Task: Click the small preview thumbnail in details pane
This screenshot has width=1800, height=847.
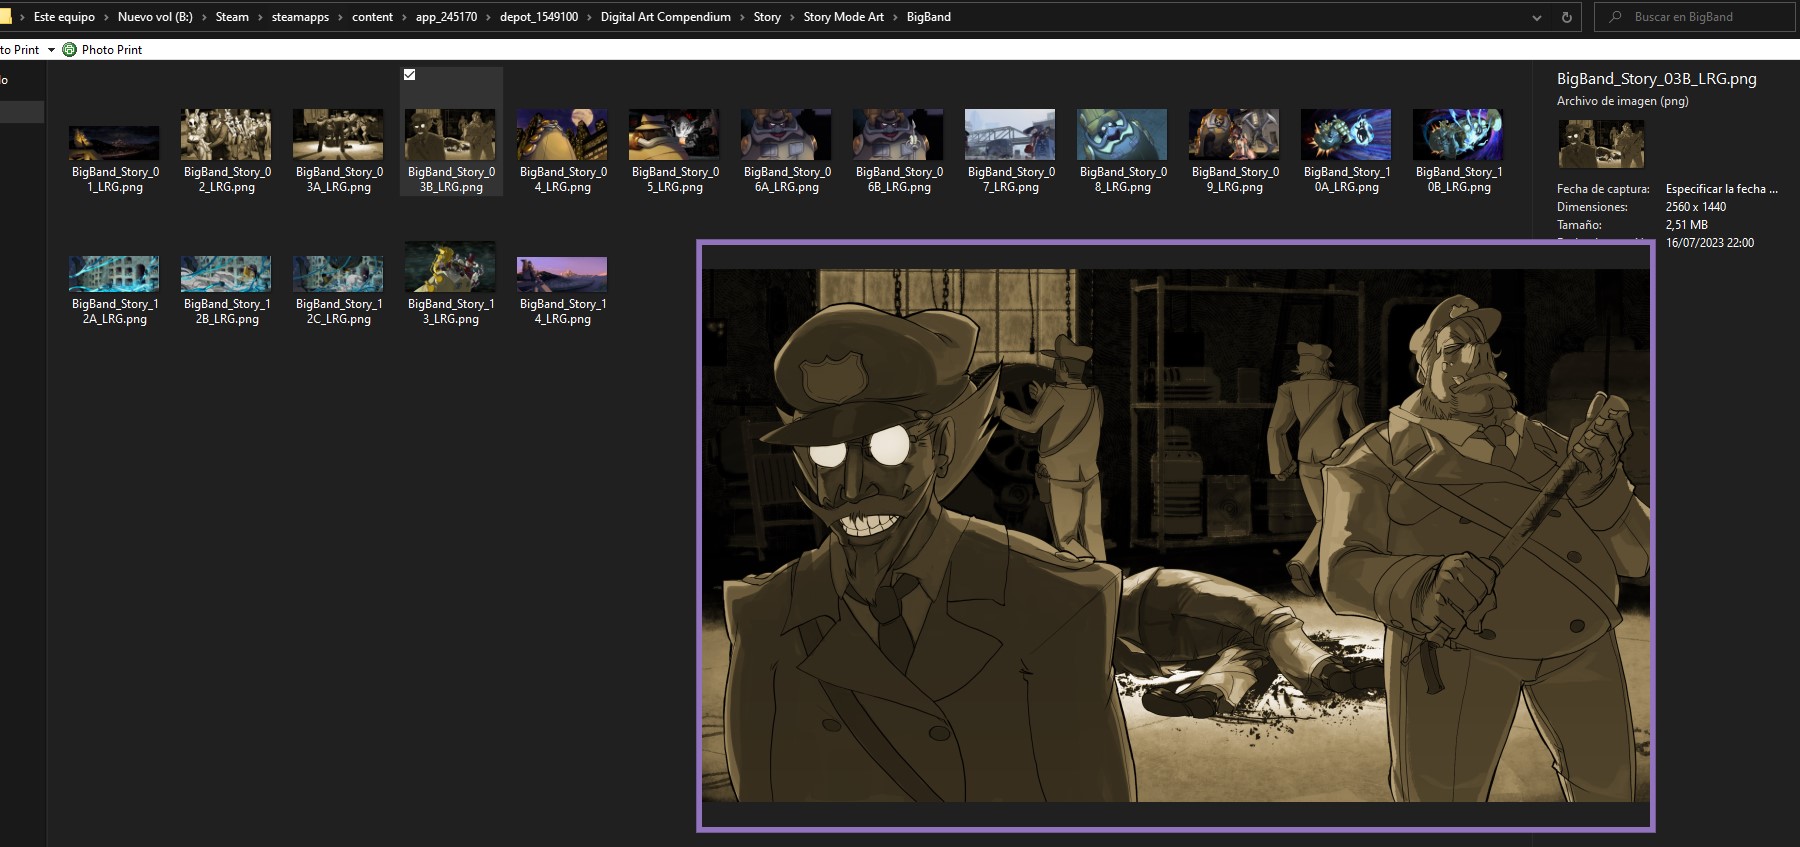Action: point(1601,144)
